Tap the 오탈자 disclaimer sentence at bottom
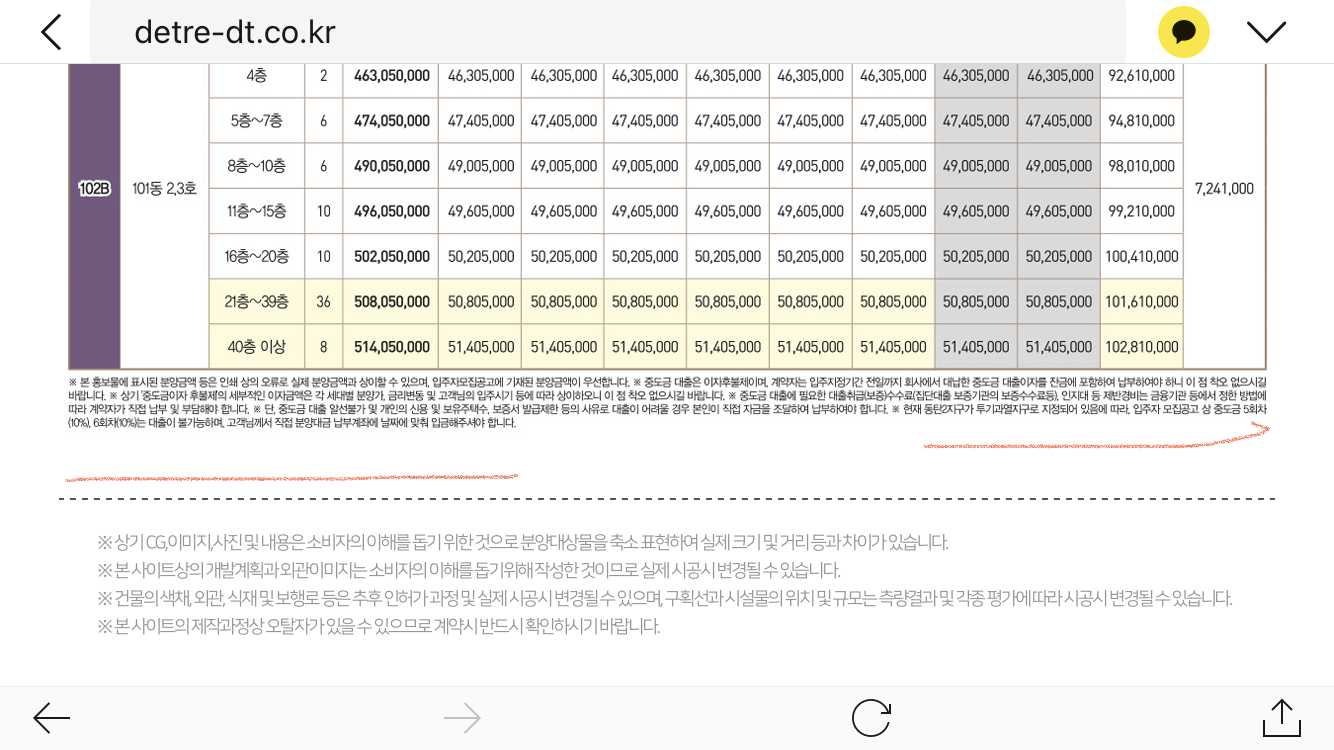Screen dimensions: 1334x750 [x=378, y=626]
